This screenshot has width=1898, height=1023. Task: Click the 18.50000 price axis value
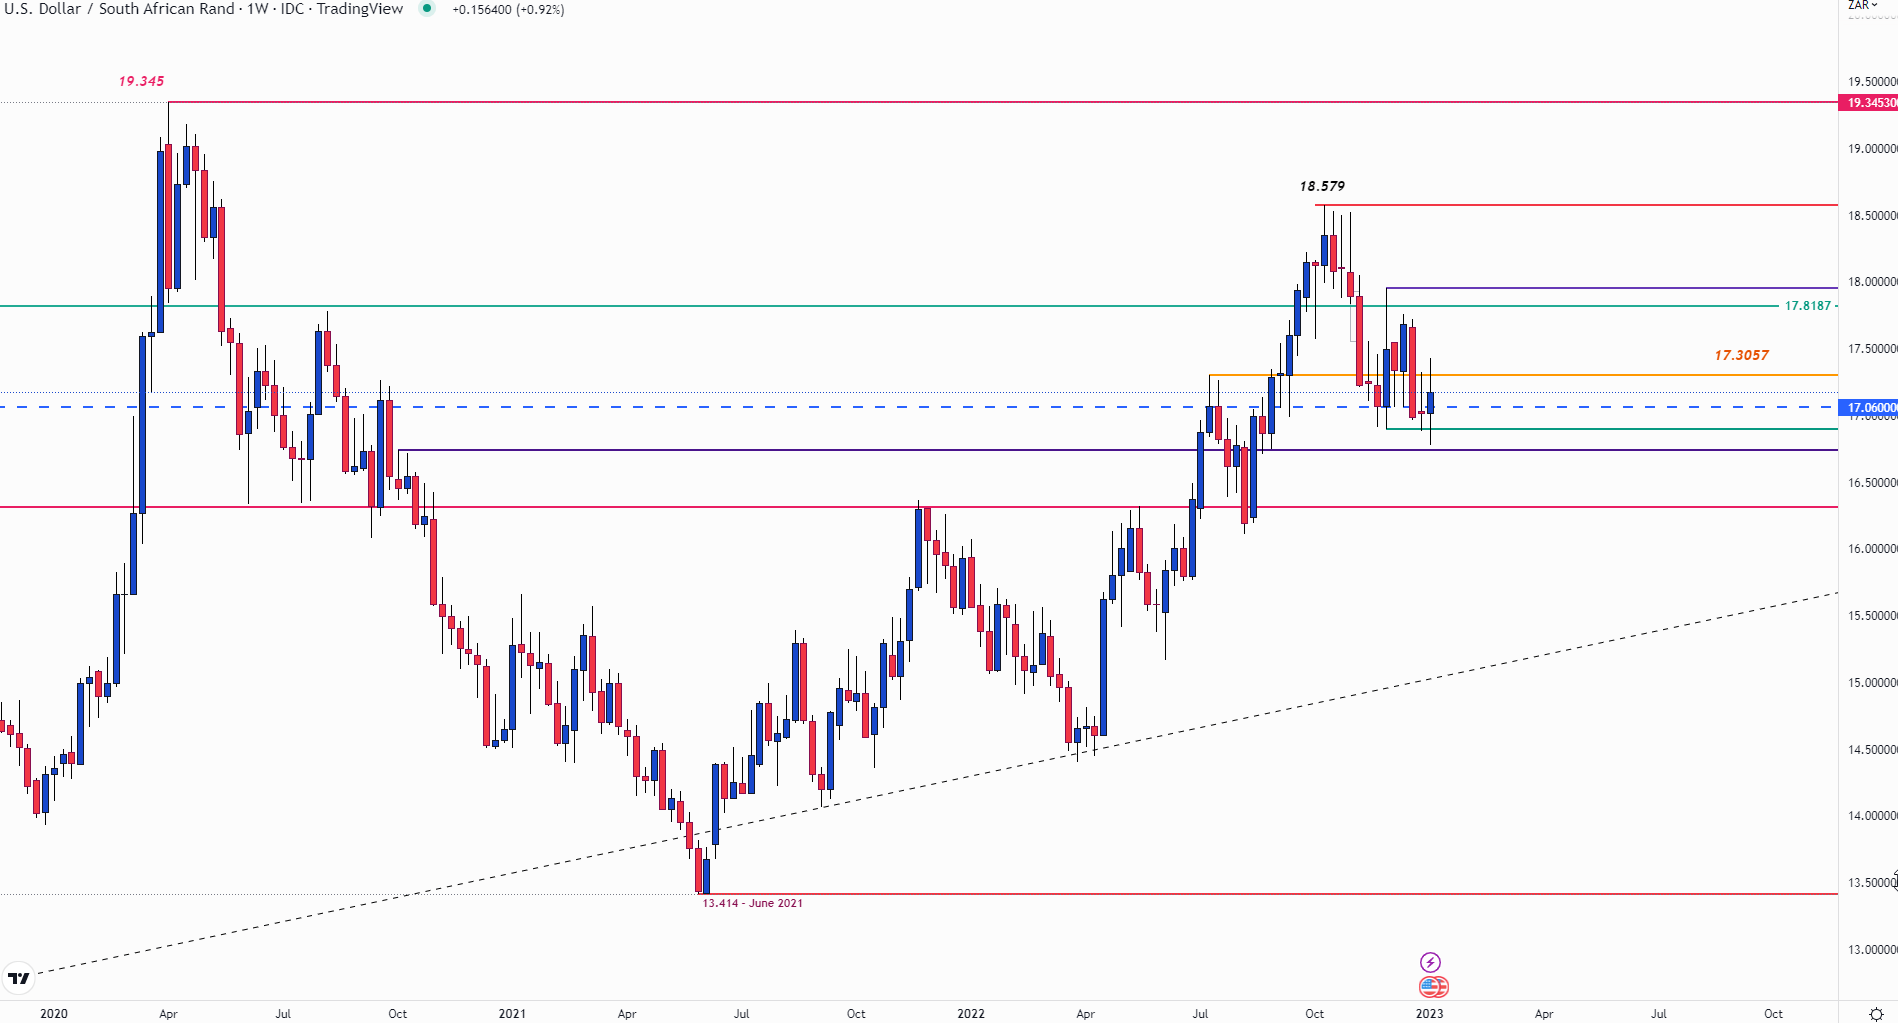click(x=1872, y=216)
